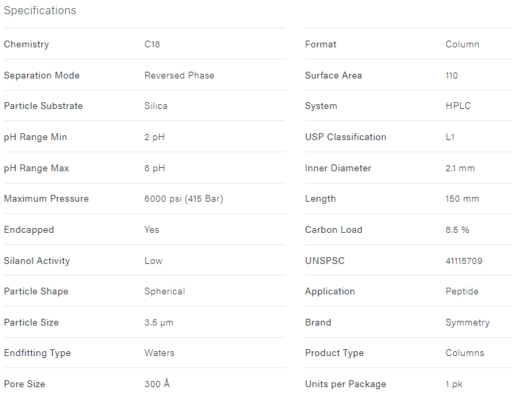Click the HPLC system value

click(458, 106)
